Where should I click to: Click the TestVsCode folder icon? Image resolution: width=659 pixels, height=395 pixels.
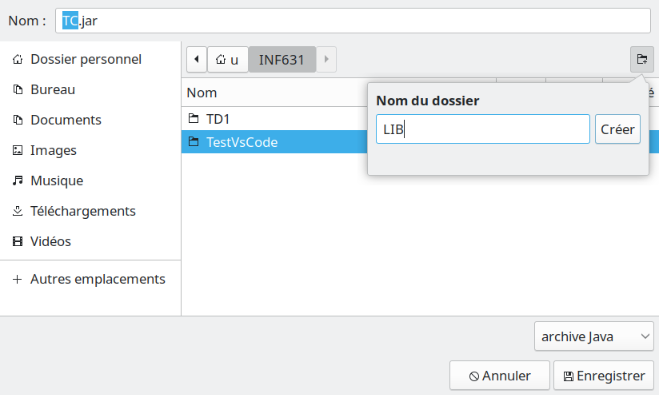[193, 142]
